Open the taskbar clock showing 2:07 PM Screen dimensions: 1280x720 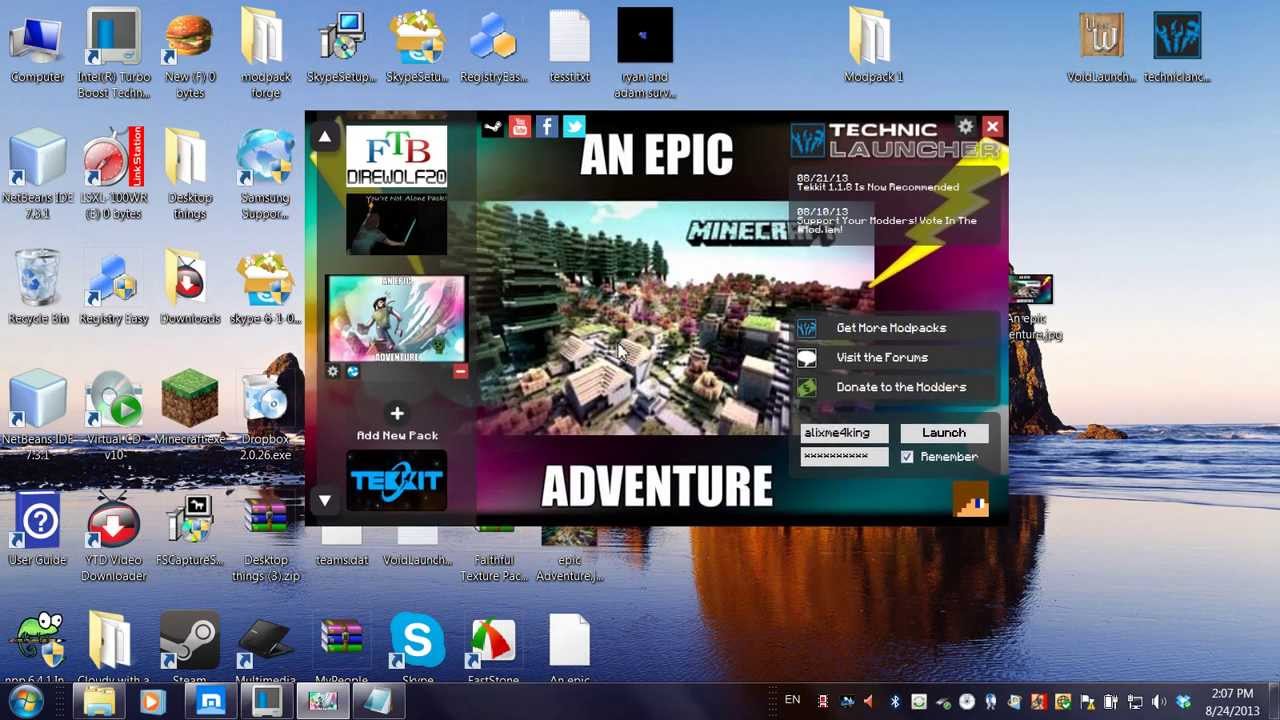pos(1232,702)
